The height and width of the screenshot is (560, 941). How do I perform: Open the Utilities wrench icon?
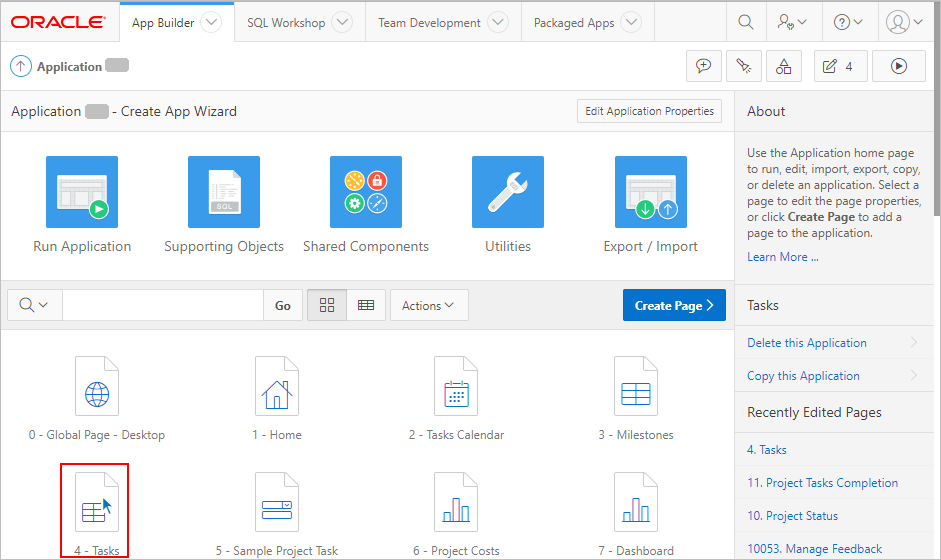click(508, 192)
